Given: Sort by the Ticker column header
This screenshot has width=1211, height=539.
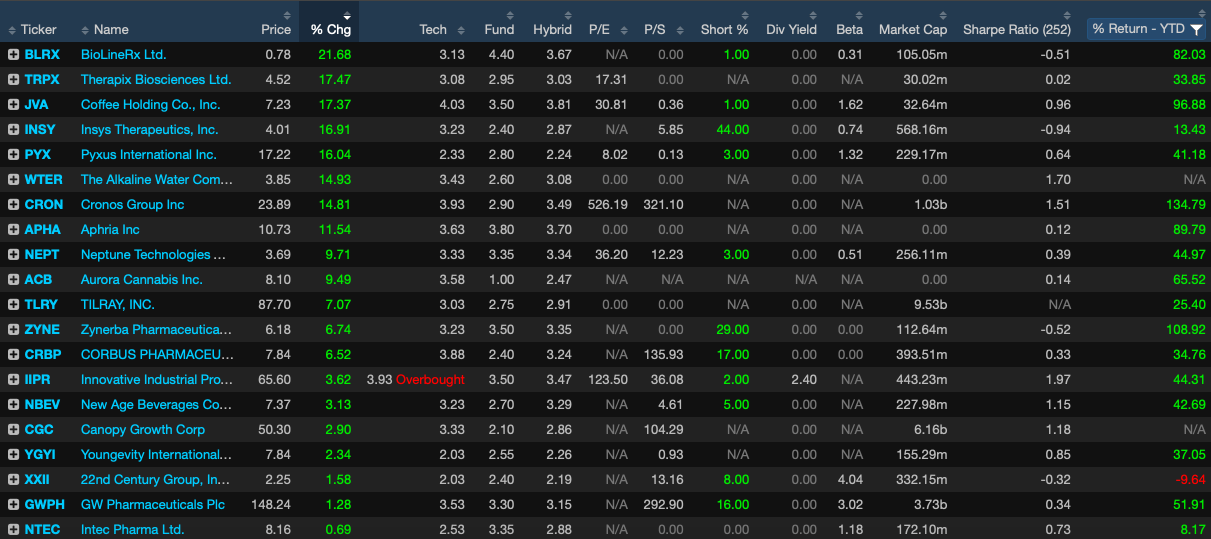Looking at the screenshot, I should pyautogui.click(x=39, y=29).
